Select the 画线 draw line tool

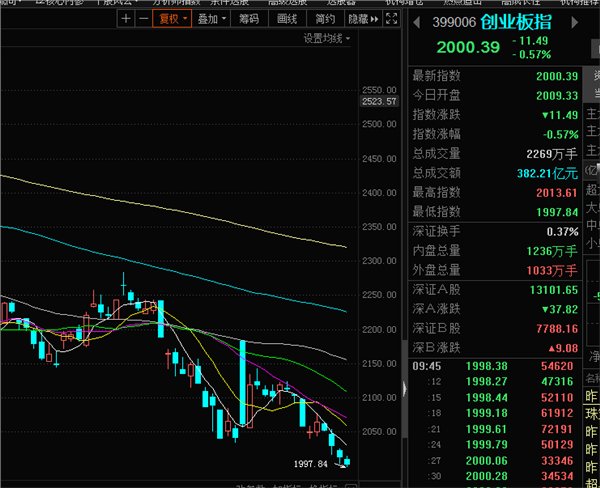click(287, 18)
